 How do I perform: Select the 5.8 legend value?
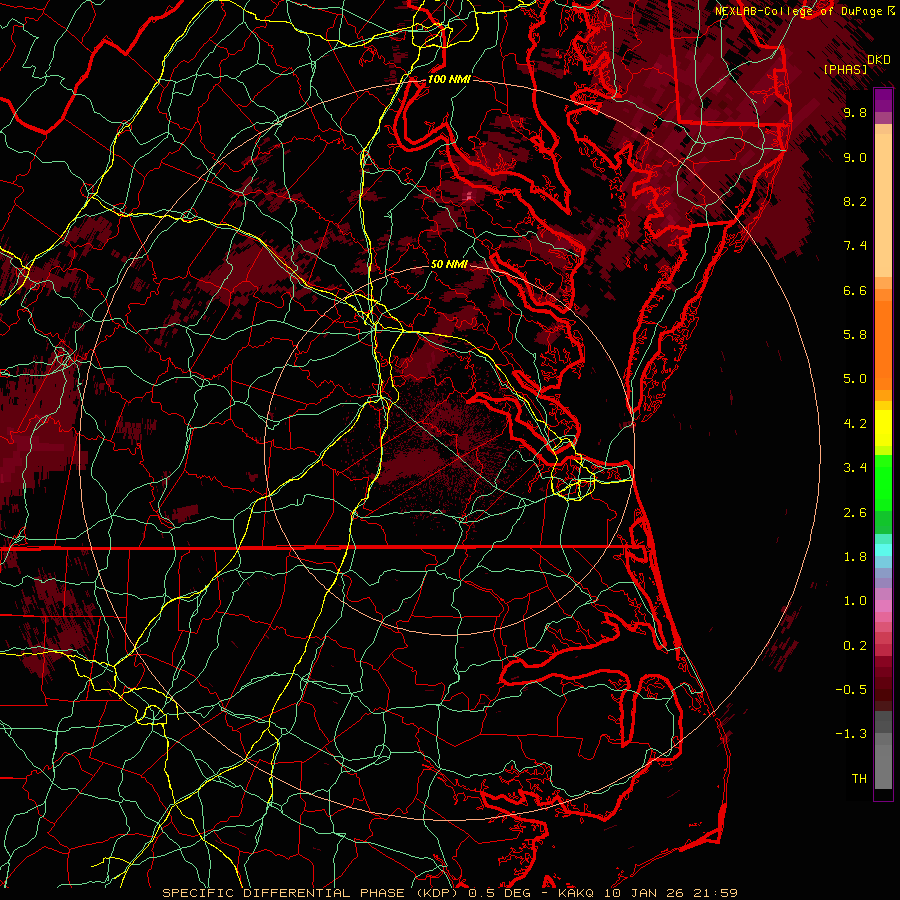[855, 335]
